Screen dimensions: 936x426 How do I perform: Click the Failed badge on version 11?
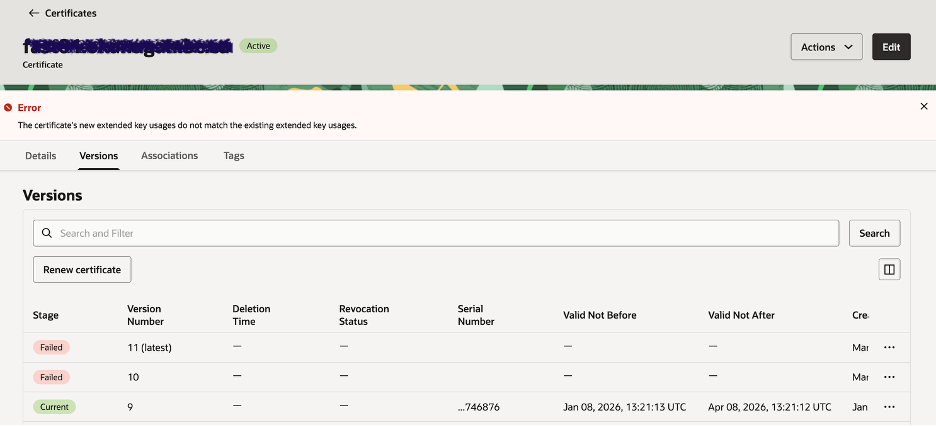(51, 347)
